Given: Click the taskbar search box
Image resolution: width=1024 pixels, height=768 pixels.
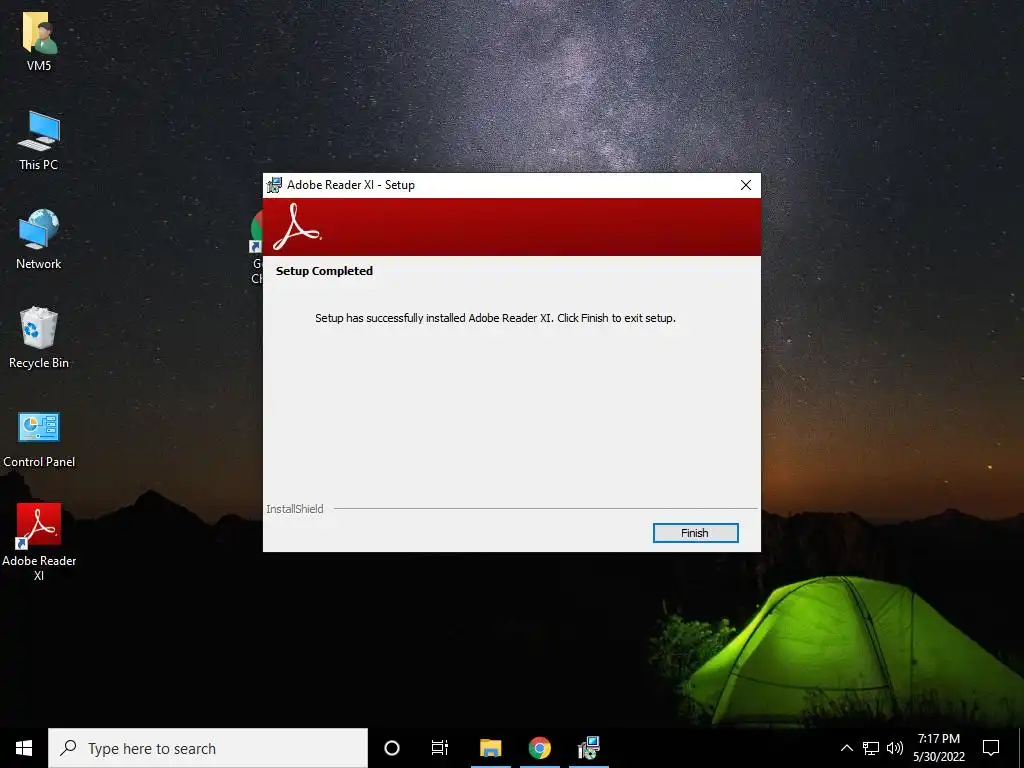Looking at the screenshot, I should 208,748.
